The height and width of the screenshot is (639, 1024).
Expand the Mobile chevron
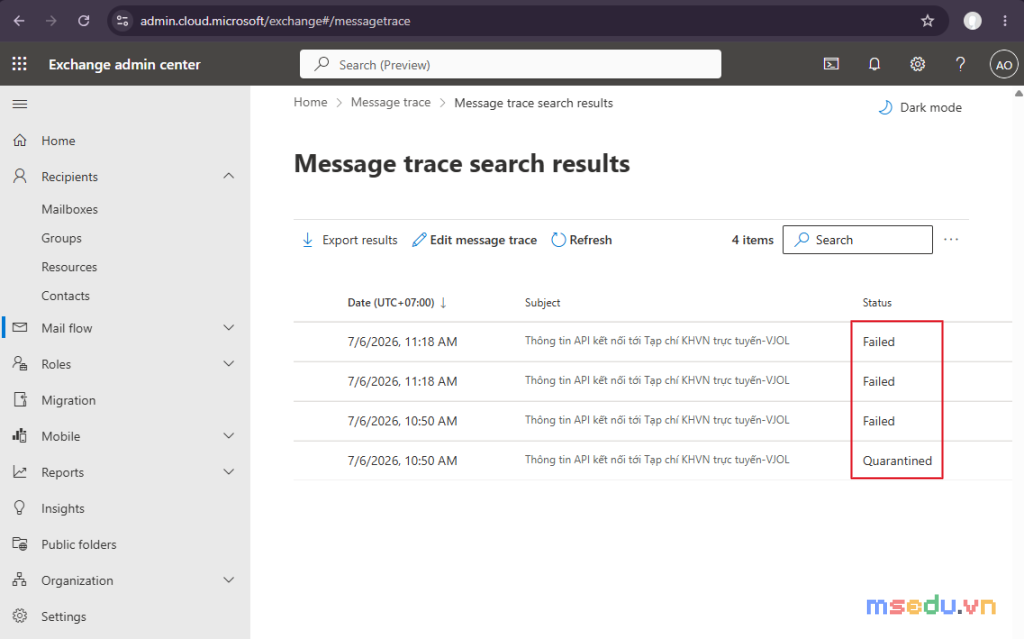(229, 436)
